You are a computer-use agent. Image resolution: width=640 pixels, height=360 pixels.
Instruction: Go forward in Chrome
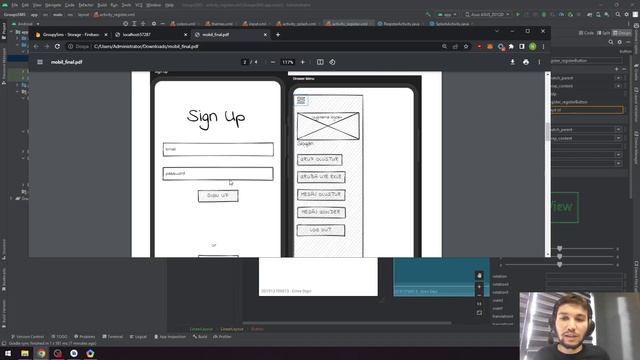pos(47,47)
